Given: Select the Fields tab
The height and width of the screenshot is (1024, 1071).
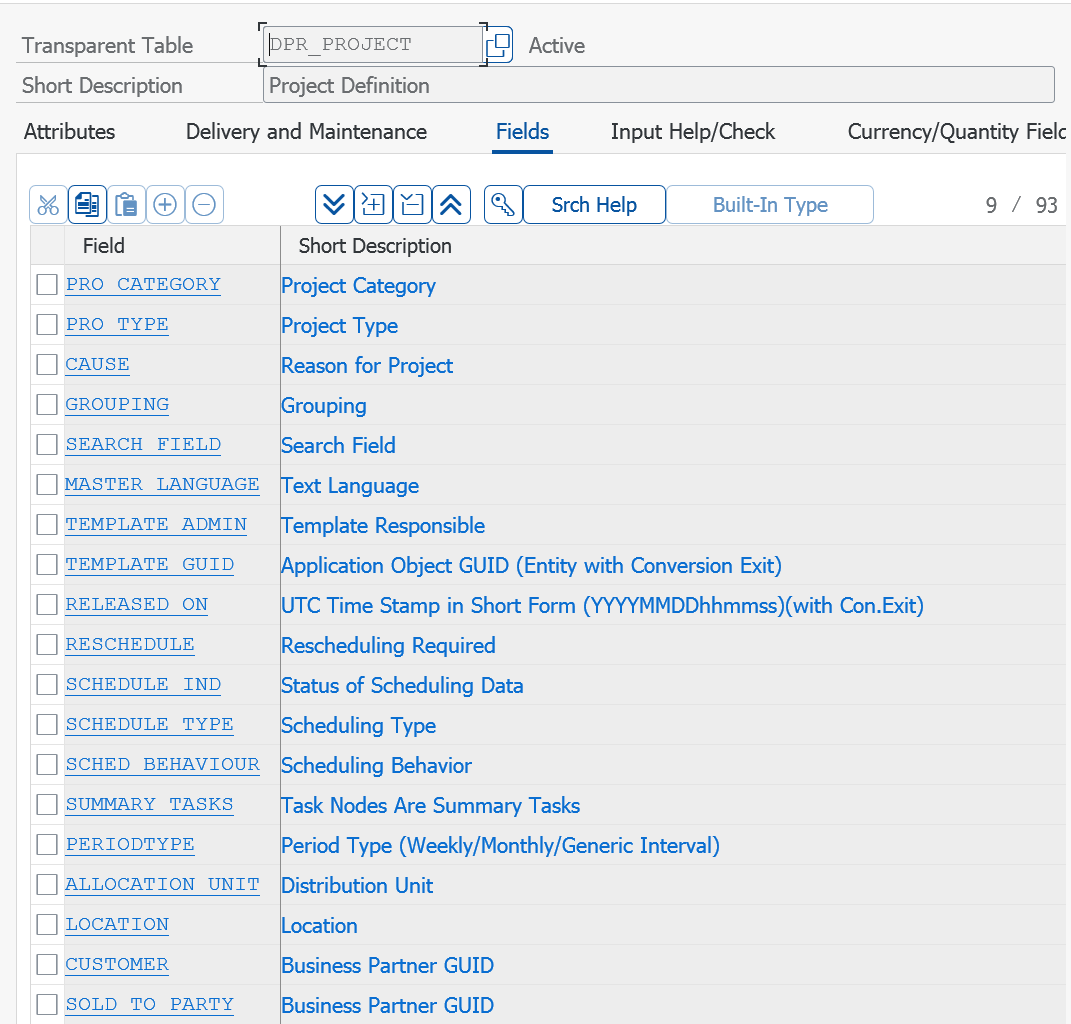Looking at the screenshot, I should click(x=523, y=131).
